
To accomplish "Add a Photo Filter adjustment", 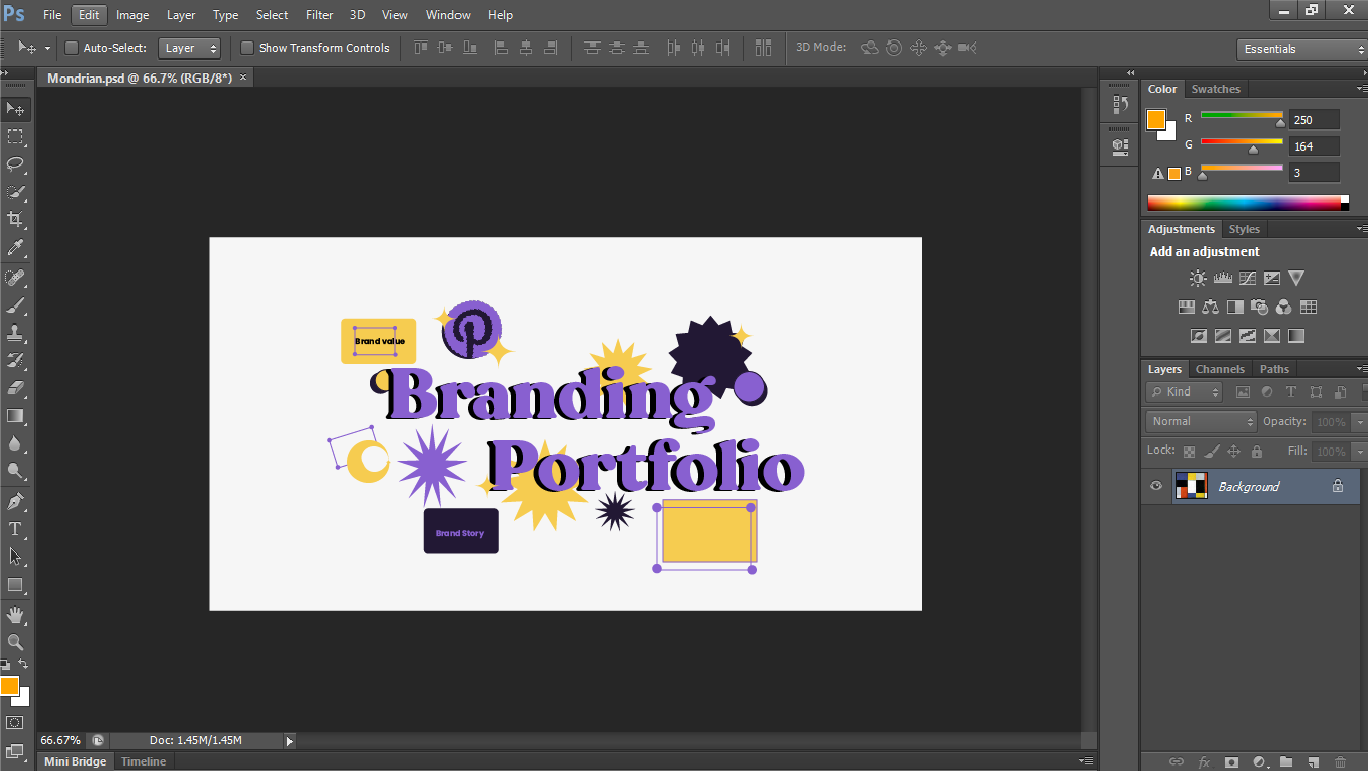I will tap(1259, 307).
